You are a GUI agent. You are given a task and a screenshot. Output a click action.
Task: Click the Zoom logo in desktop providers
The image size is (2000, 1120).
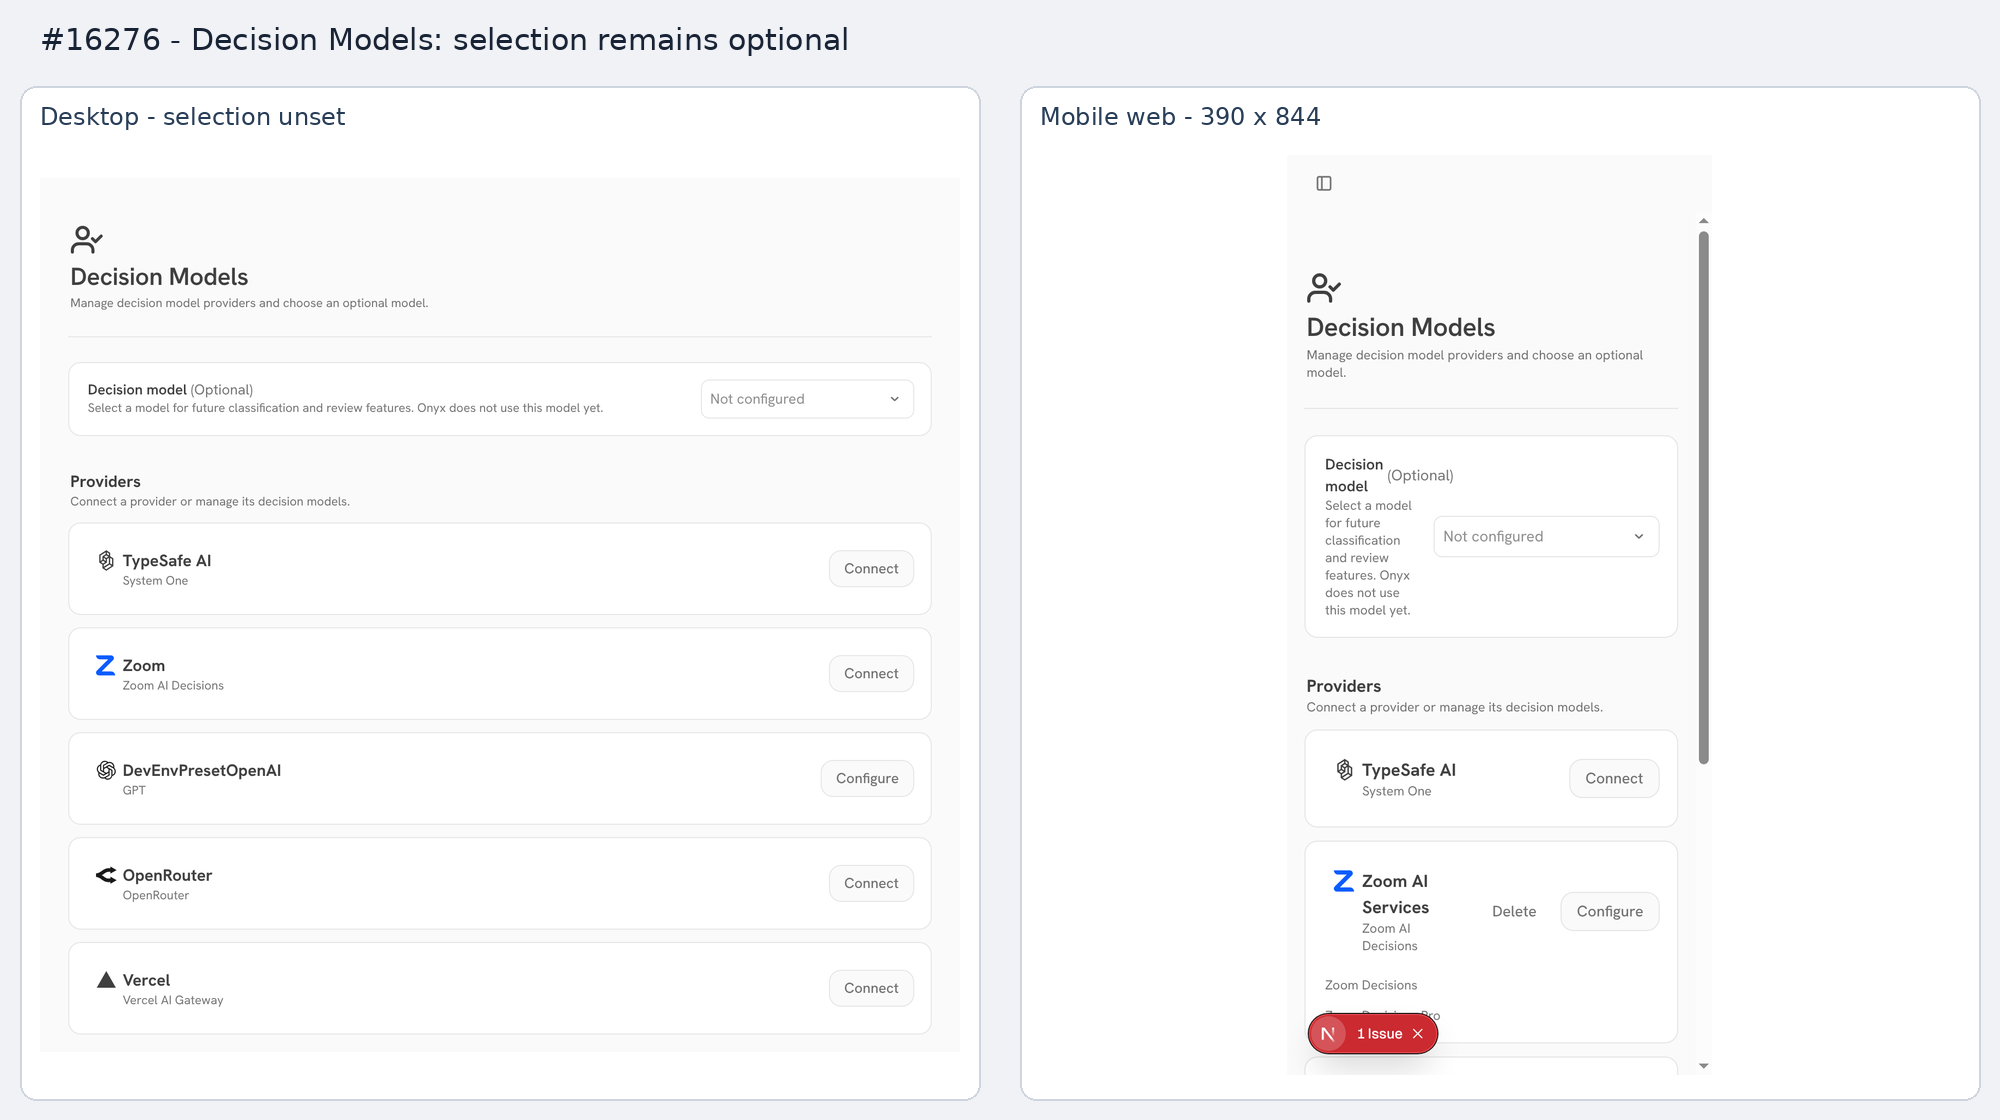click(105, 665)
